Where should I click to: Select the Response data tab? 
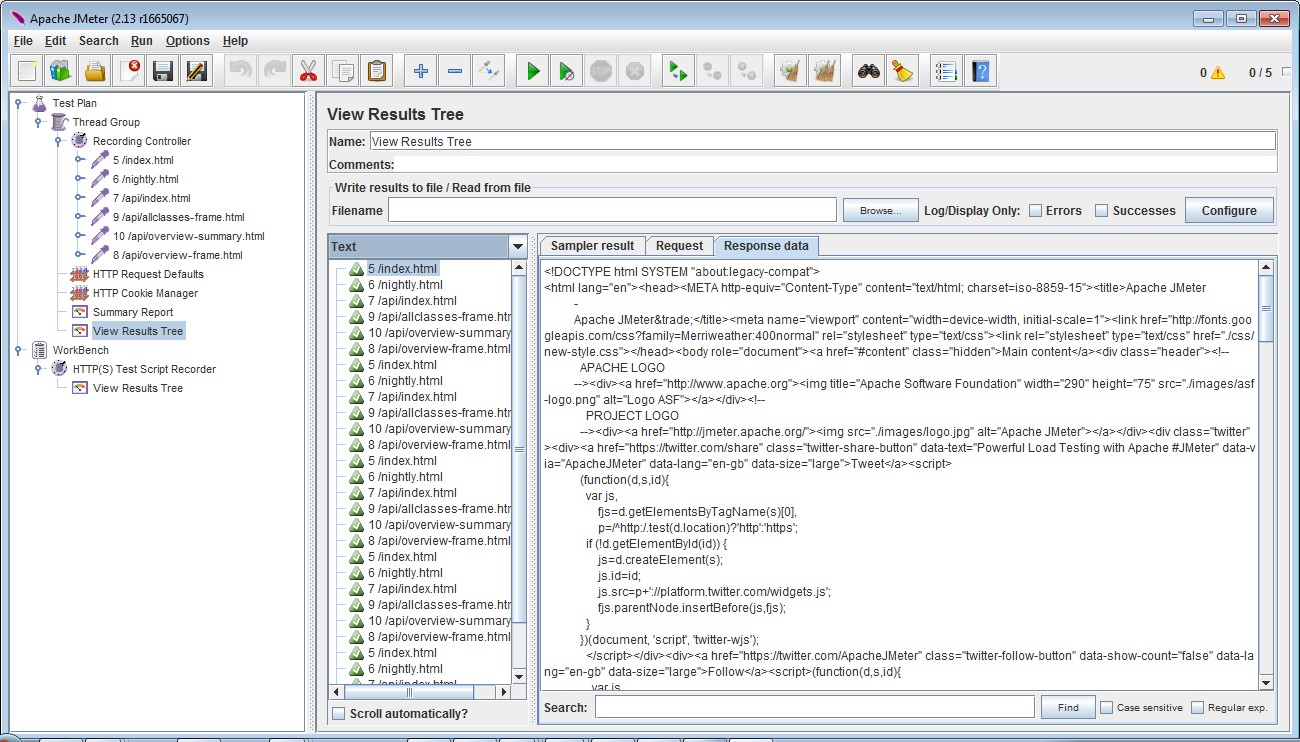point(766,246)
